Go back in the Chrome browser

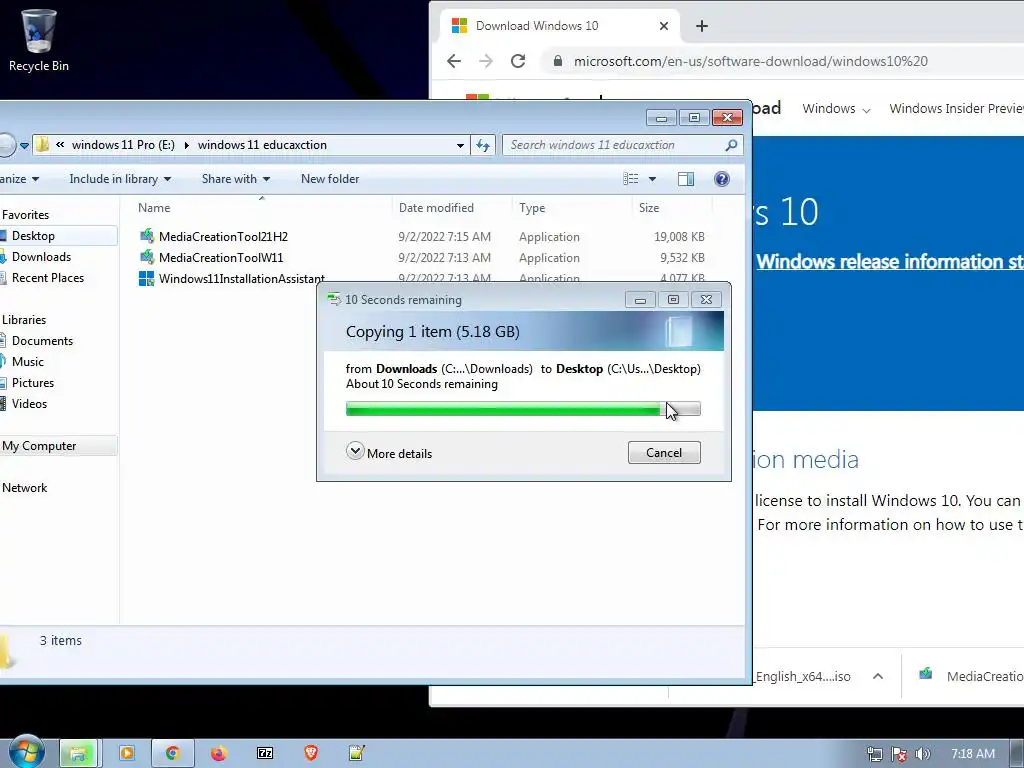(x=454, y=61)
